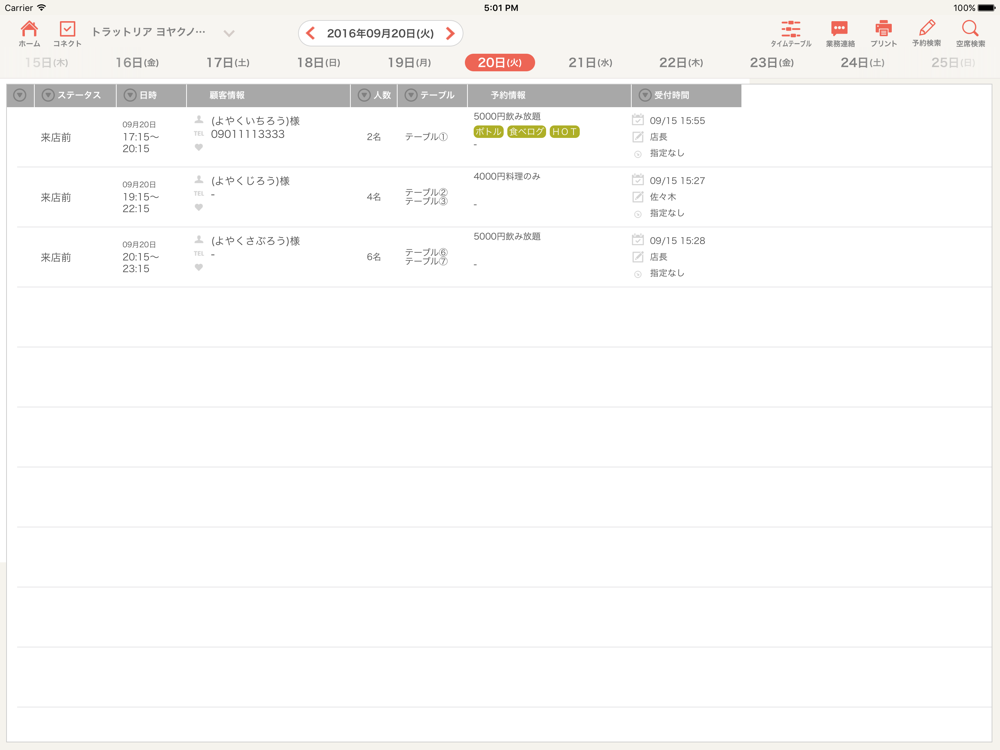Click the Print (プリント) icon
Viewport: 1000px width, 750px height.
click(883, 33)
